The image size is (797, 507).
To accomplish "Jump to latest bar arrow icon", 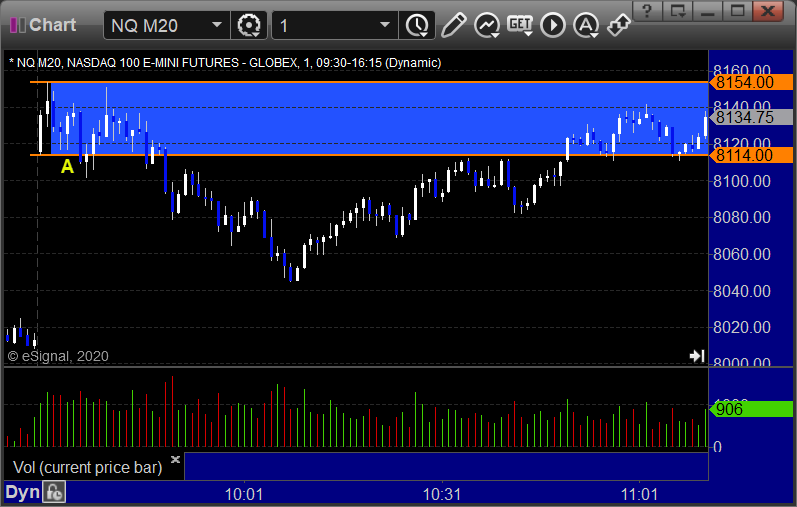I will 697,356.
